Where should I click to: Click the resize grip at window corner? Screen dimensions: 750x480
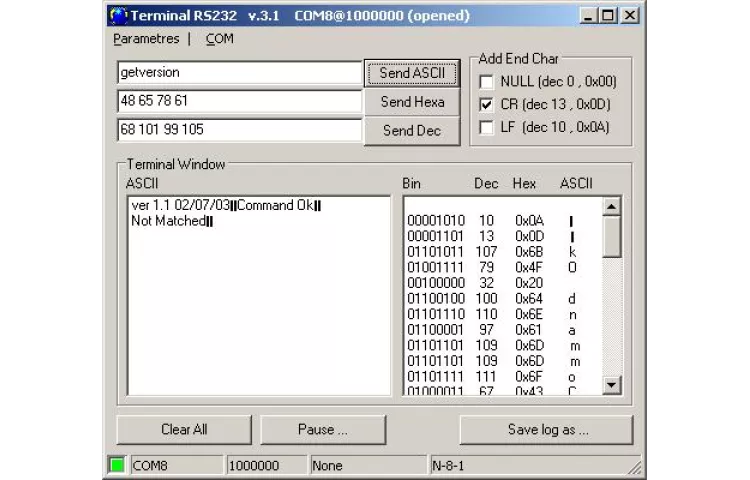(634, 467)
